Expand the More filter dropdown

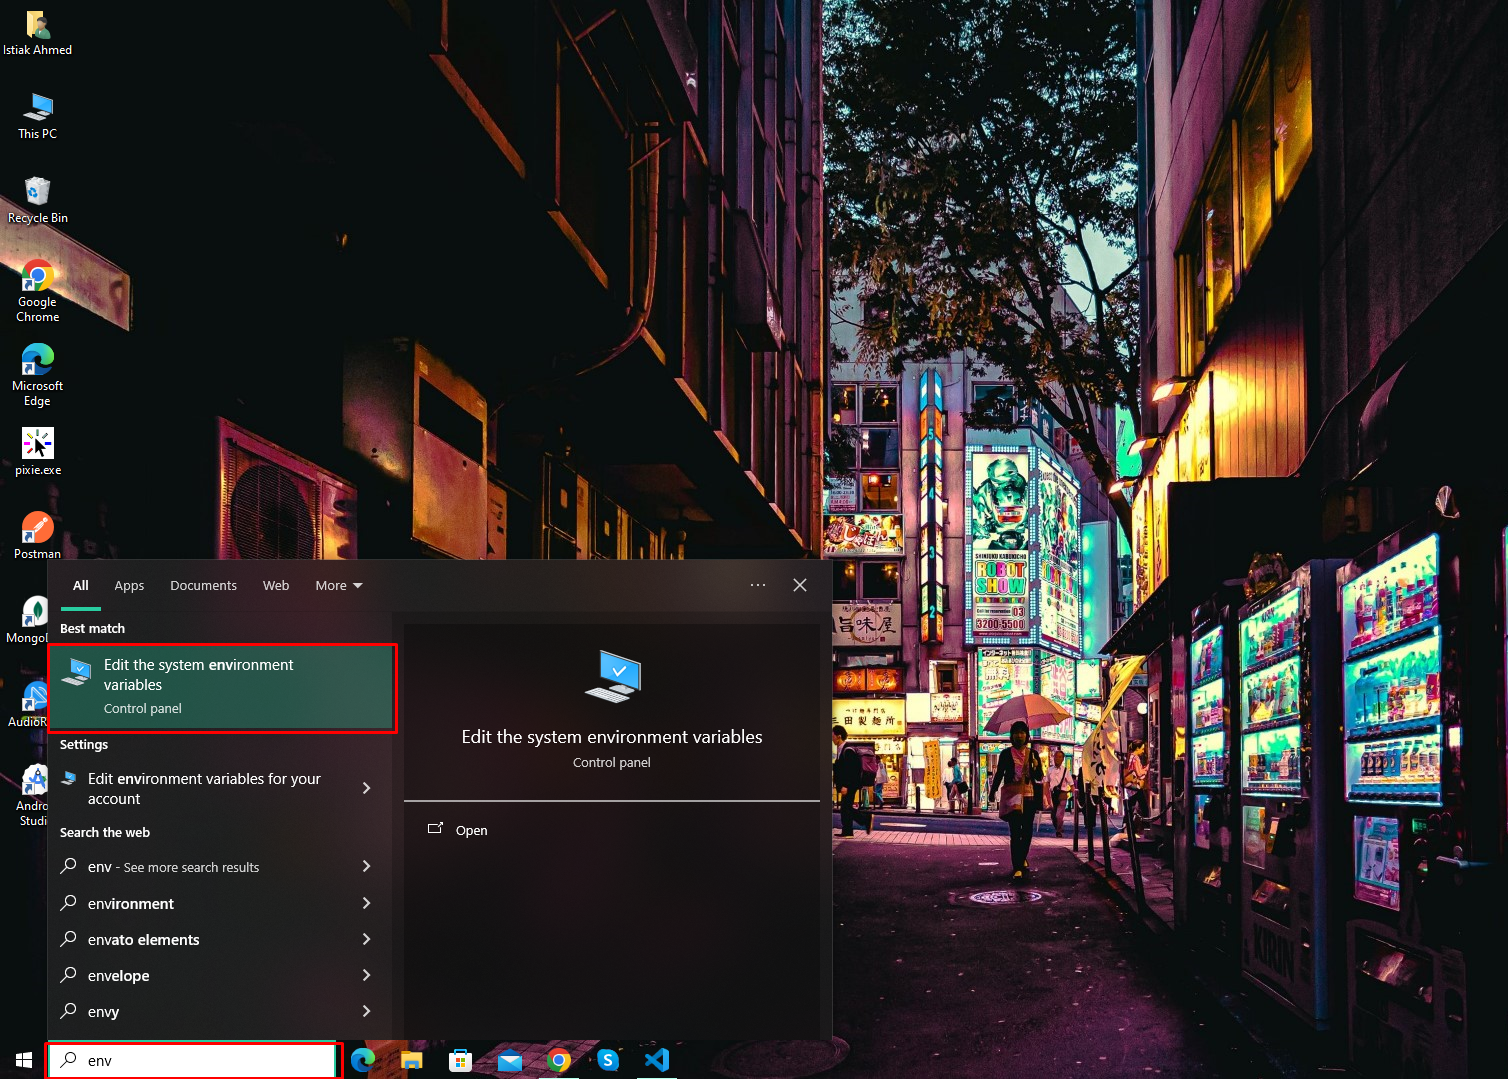pyautogui.click(x=338, y=585)
